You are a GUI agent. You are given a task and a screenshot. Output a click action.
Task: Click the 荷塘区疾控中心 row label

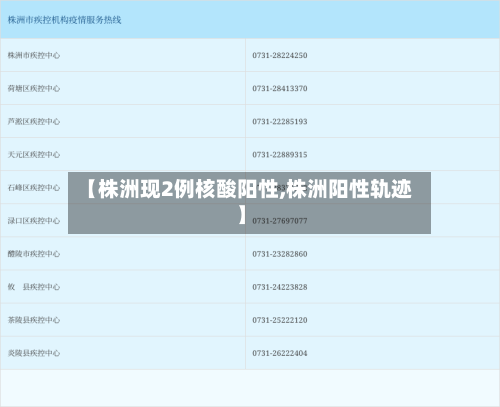(x=34, y=88)
